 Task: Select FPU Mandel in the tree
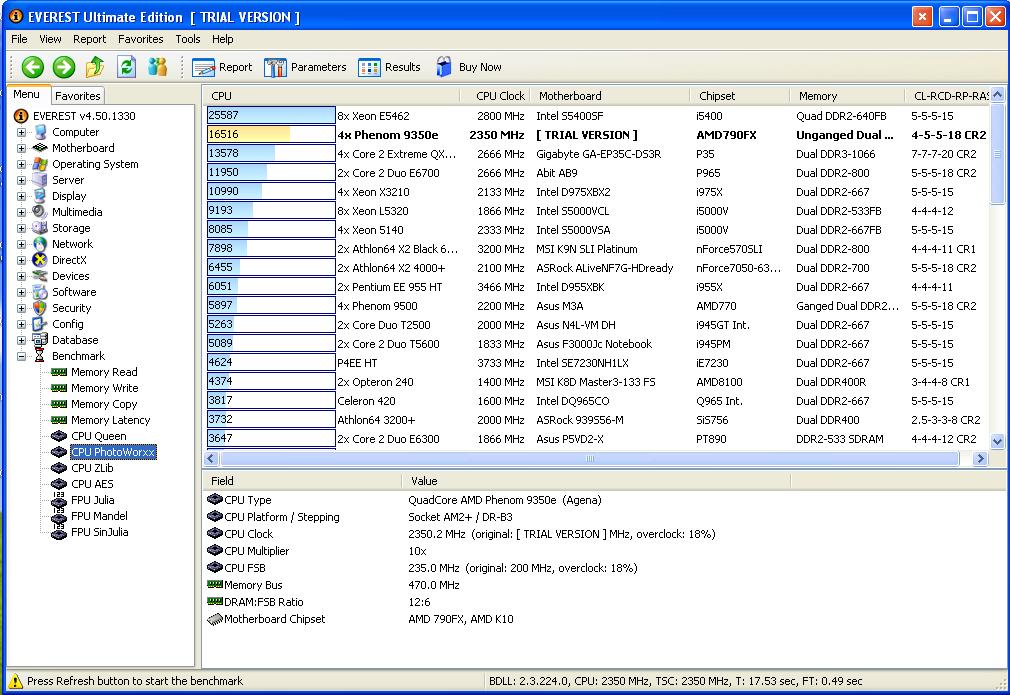pyautogui.click(x=98, y=516)
